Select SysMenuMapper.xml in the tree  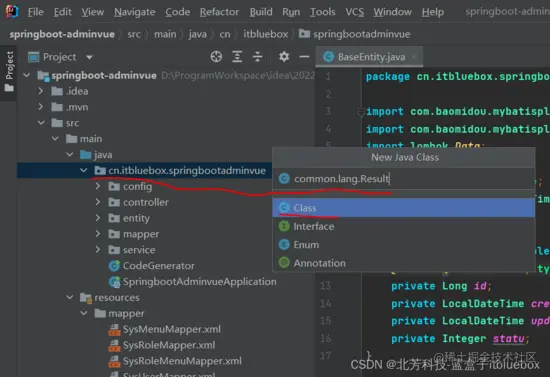tap(172, 329)
